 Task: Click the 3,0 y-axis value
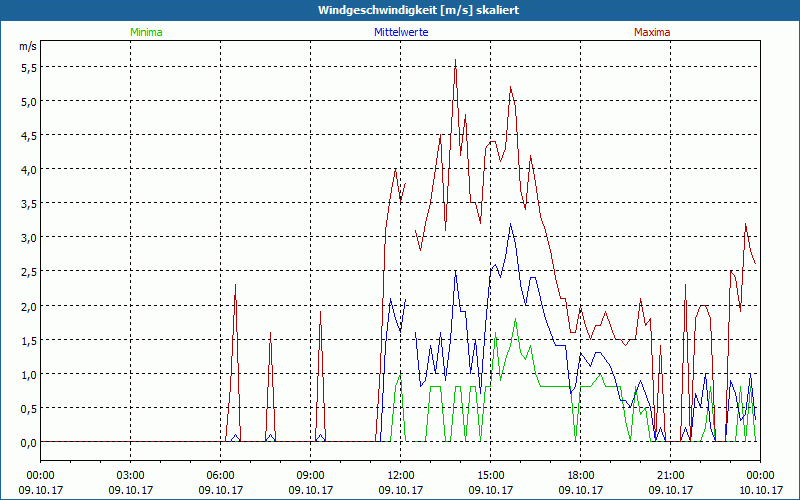tap(29, 238)
